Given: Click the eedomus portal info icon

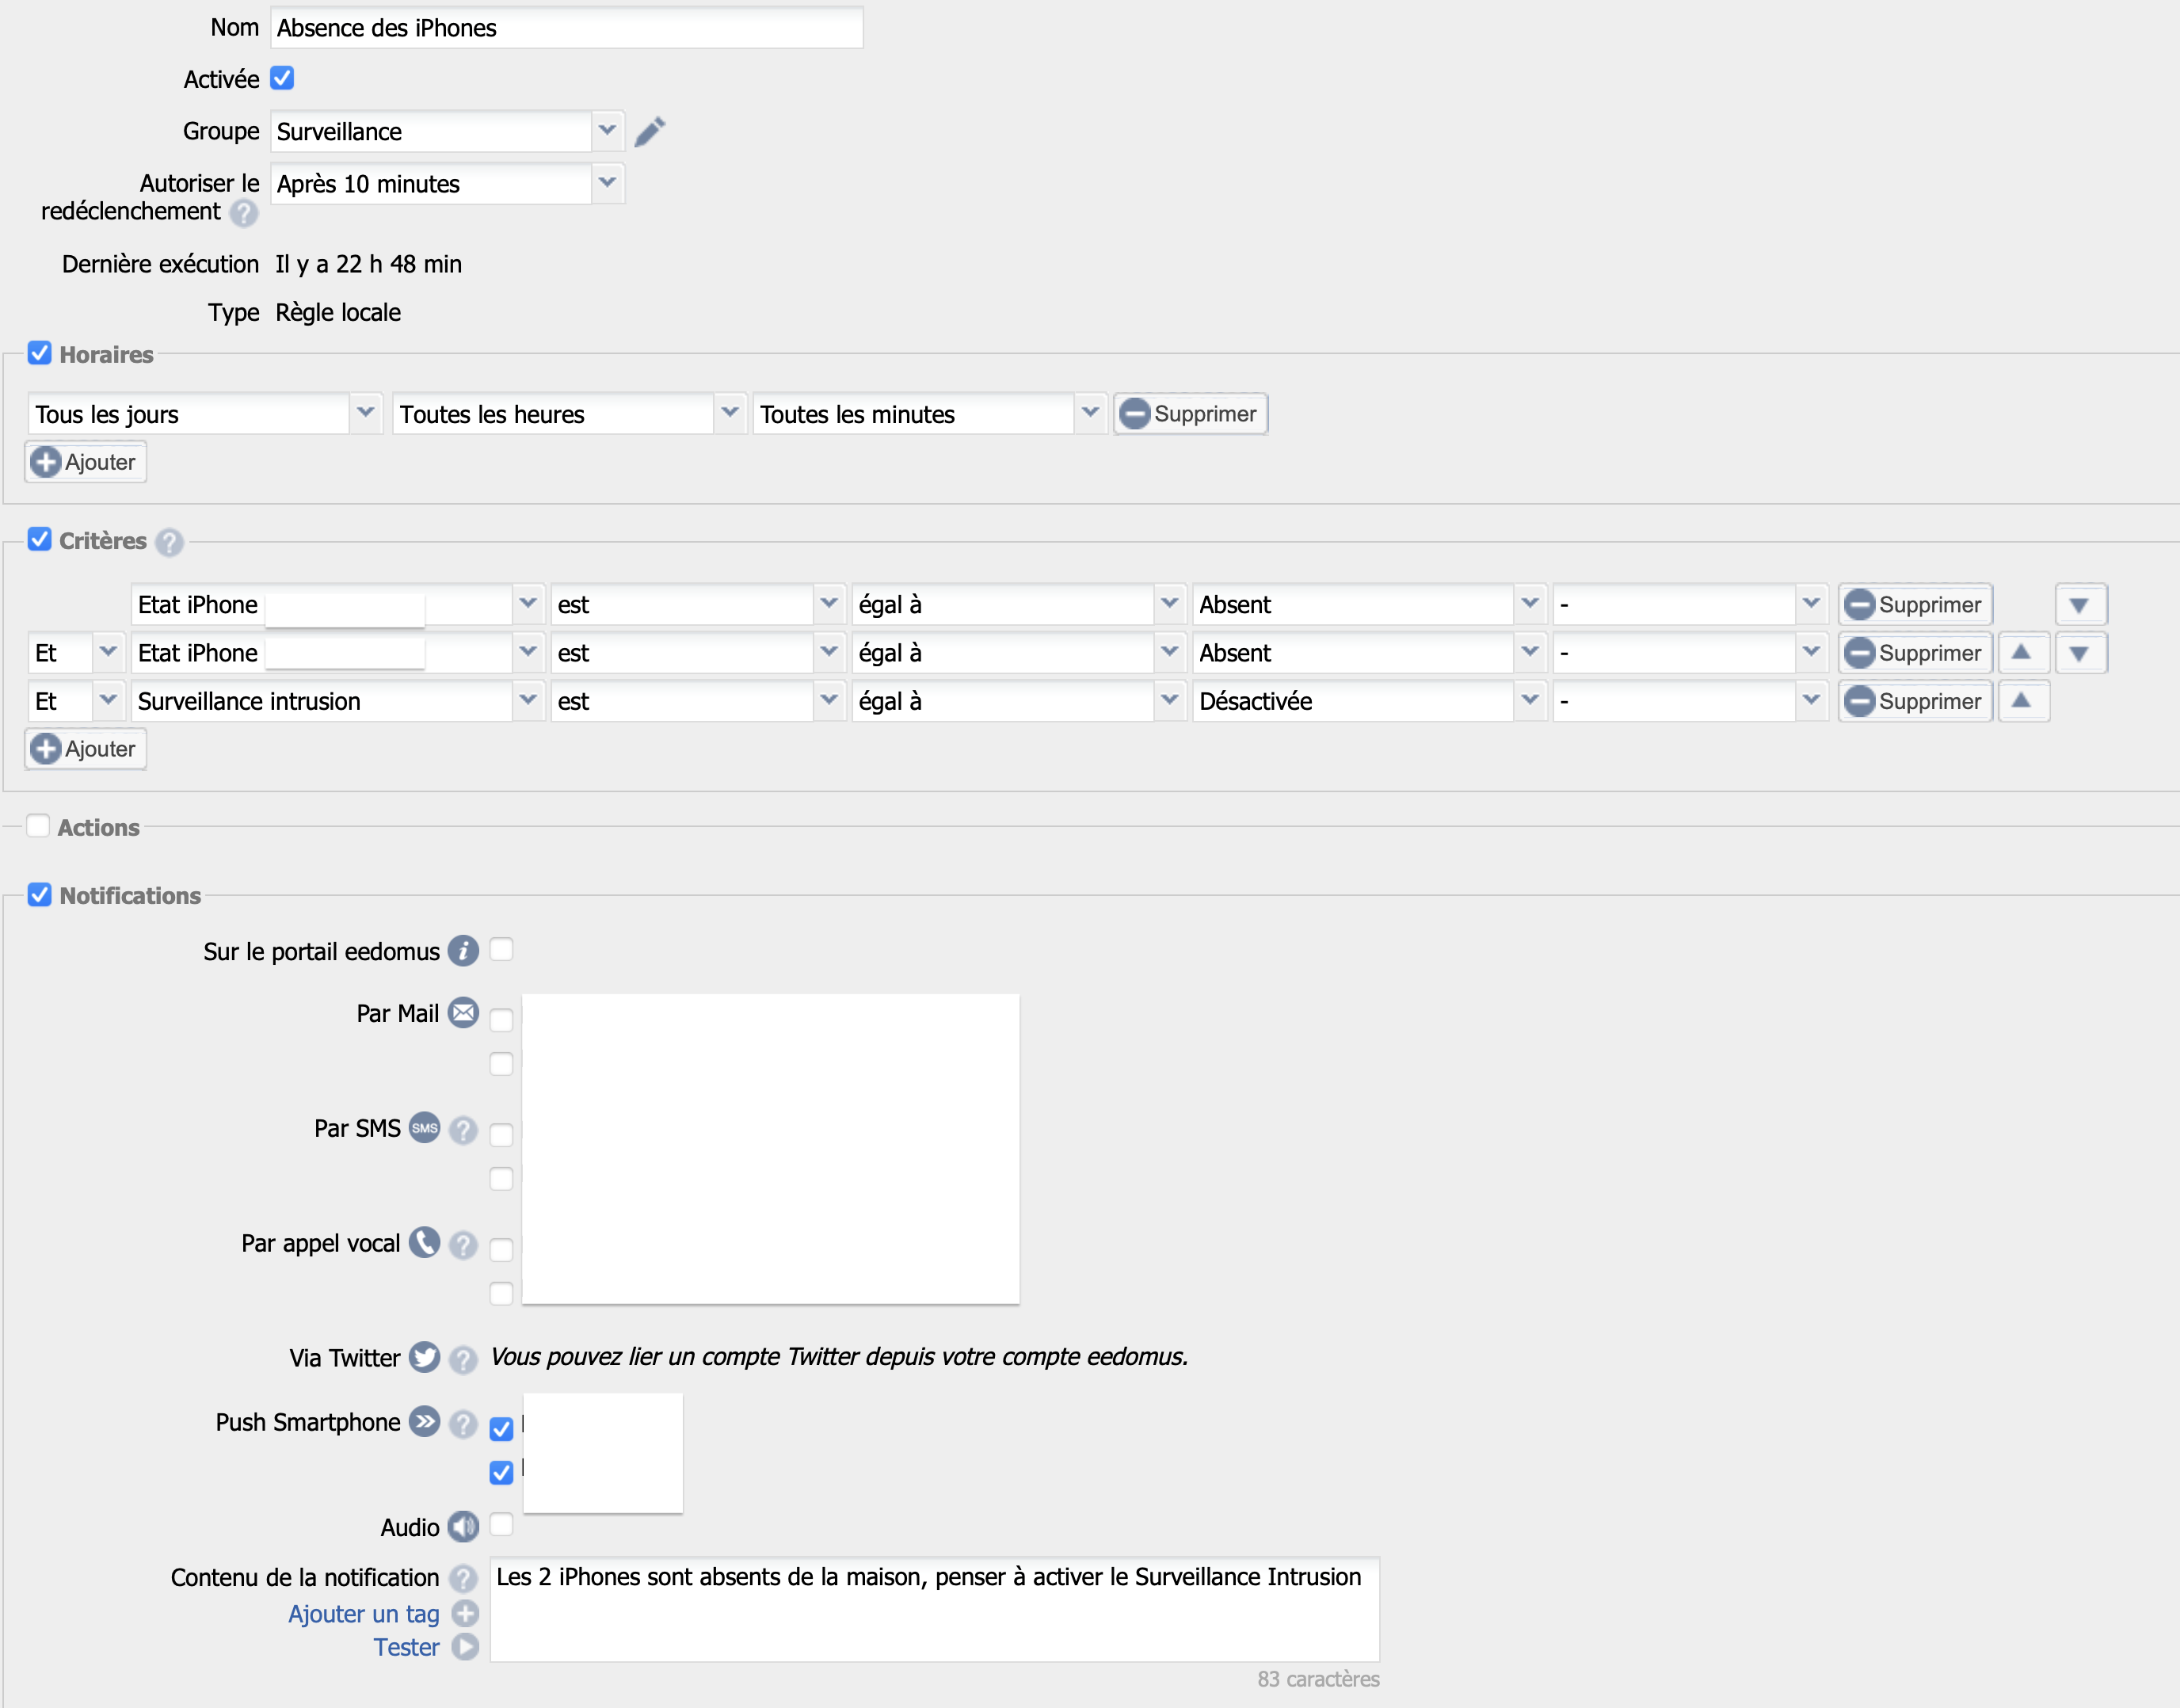Looking at the screenshot, I should tap(463, 951).
